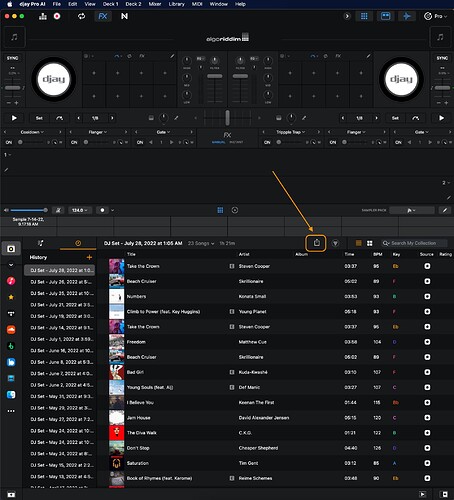Screen dimensions: 454x500
Task: Open the Cooldown effect dropdown
Action: coord(32,132)
